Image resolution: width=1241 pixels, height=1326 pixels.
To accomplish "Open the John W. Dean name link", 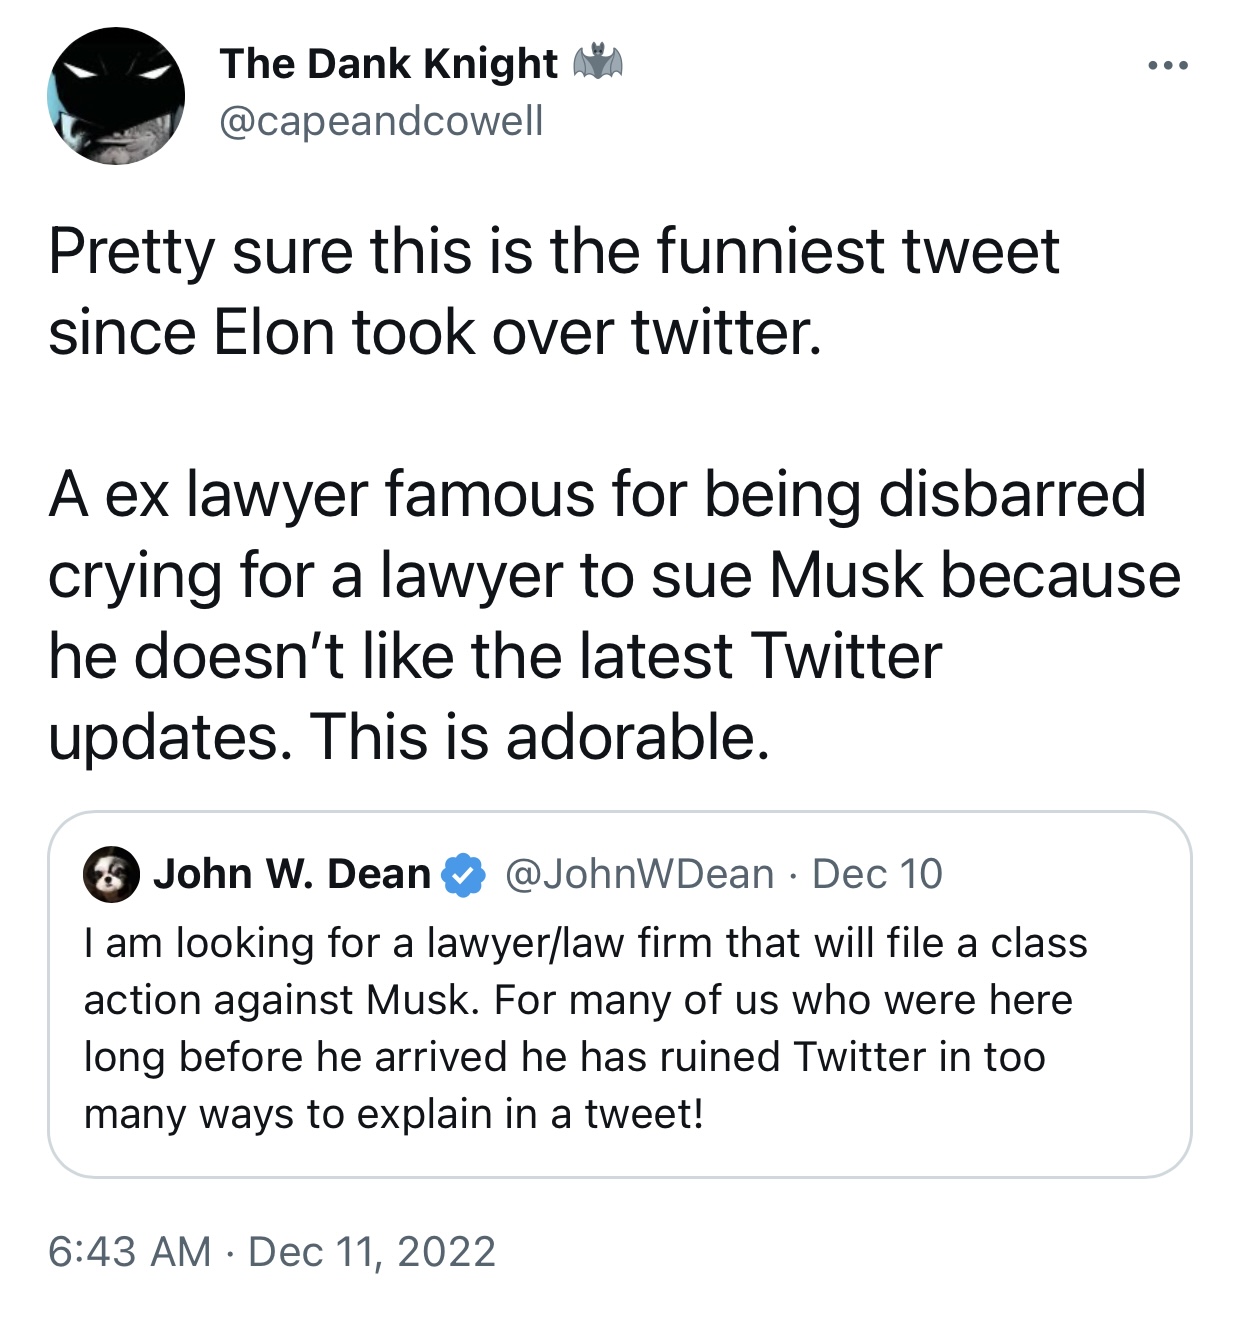I will [x=292, y=874].
